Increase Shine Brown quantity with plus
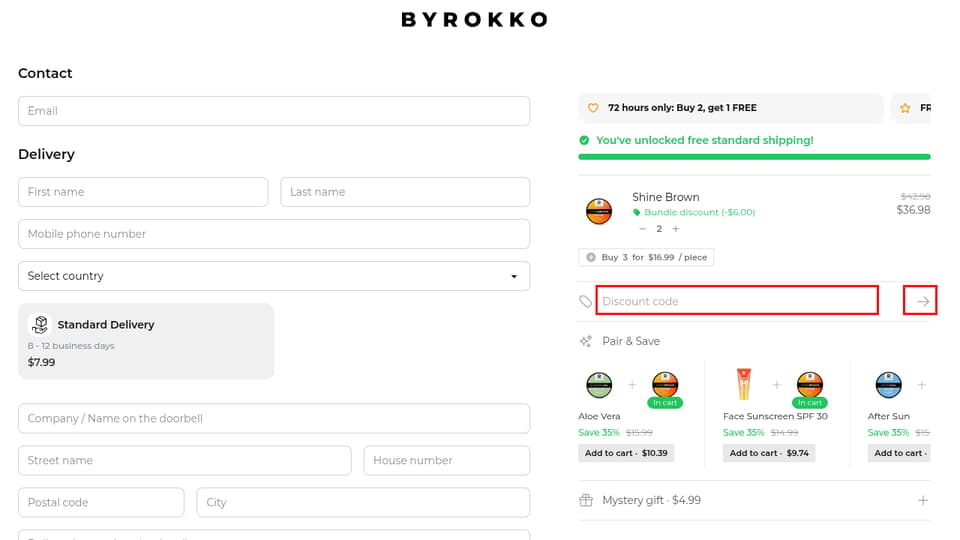The height and width of the screenshot is (540, 960). [x=676, y=229]
